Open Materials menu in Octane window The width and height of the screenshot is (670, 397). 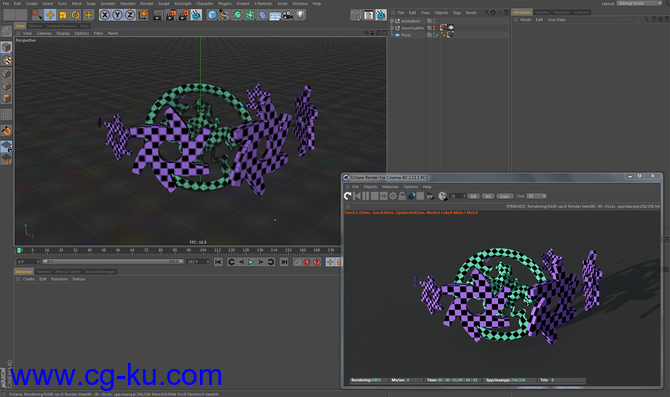pyautogui.click(x=390, y=187)
